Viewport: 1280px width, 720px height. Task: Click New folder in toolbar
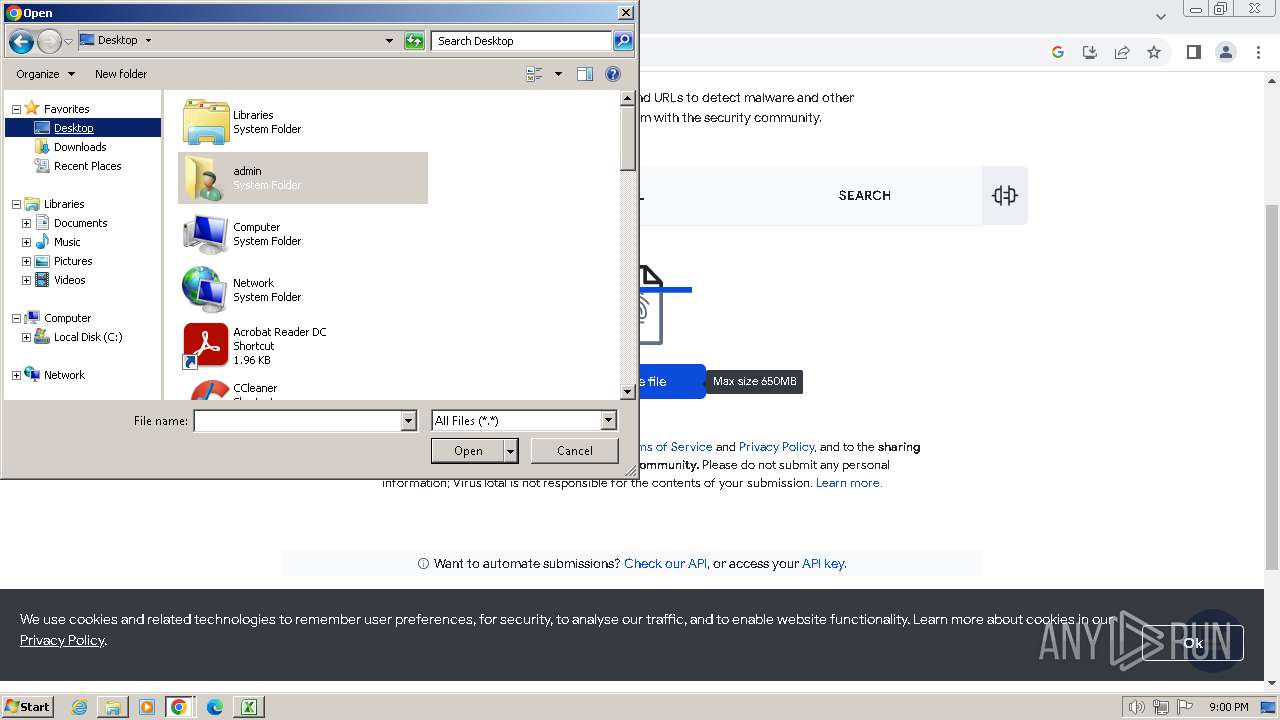click(121, 74)
